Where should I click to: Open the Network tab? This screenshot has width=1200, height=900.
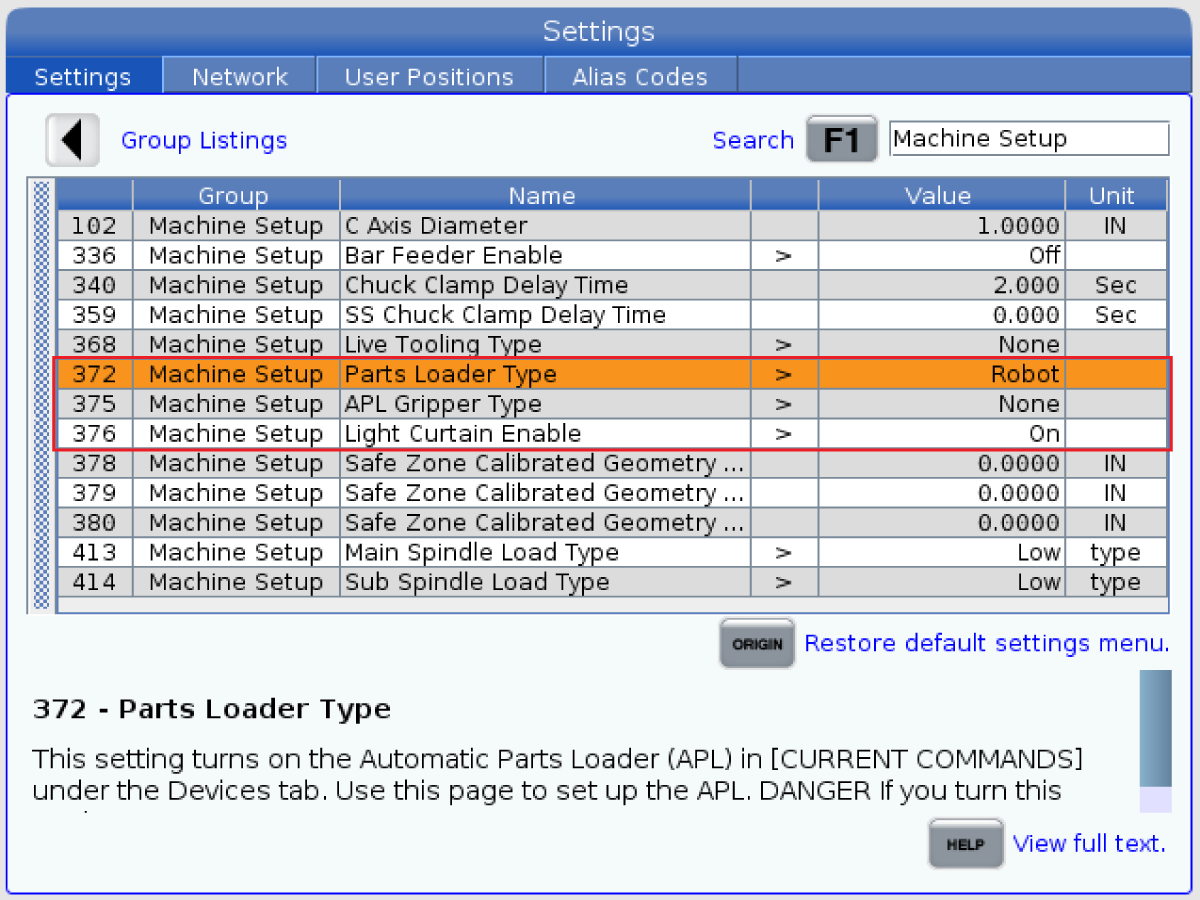click(239, 77)
